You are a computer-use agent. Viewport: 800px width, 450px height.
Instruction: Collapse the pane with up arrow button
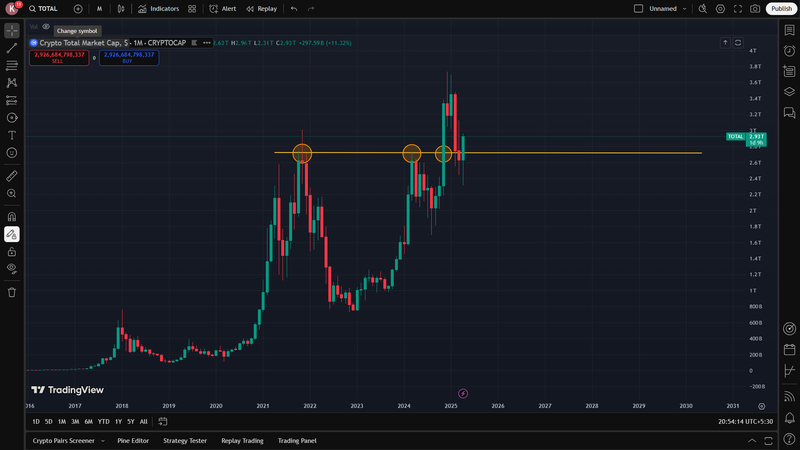[725, 43]
